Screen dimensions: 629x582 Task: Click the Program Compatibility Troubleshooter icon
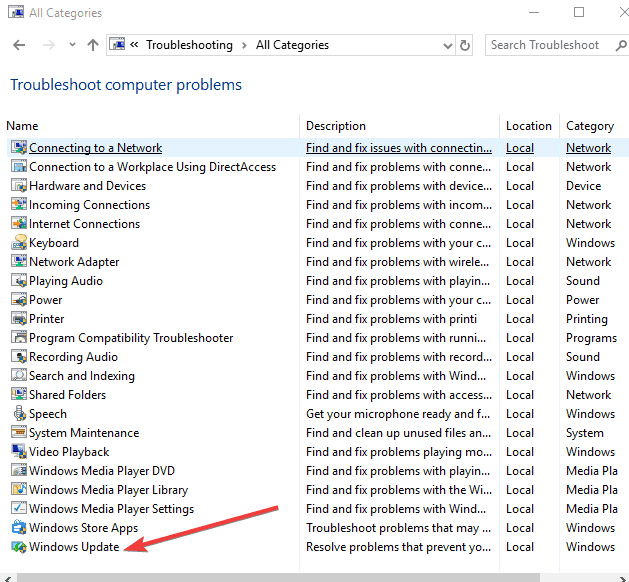tap(19, 337)
